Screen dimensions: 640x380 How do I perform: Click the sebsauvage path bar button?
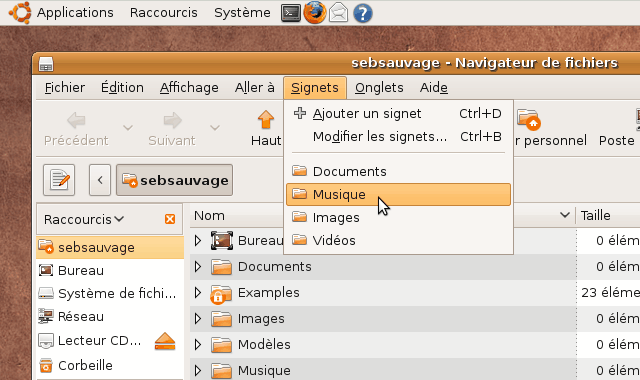click(175, 180)
